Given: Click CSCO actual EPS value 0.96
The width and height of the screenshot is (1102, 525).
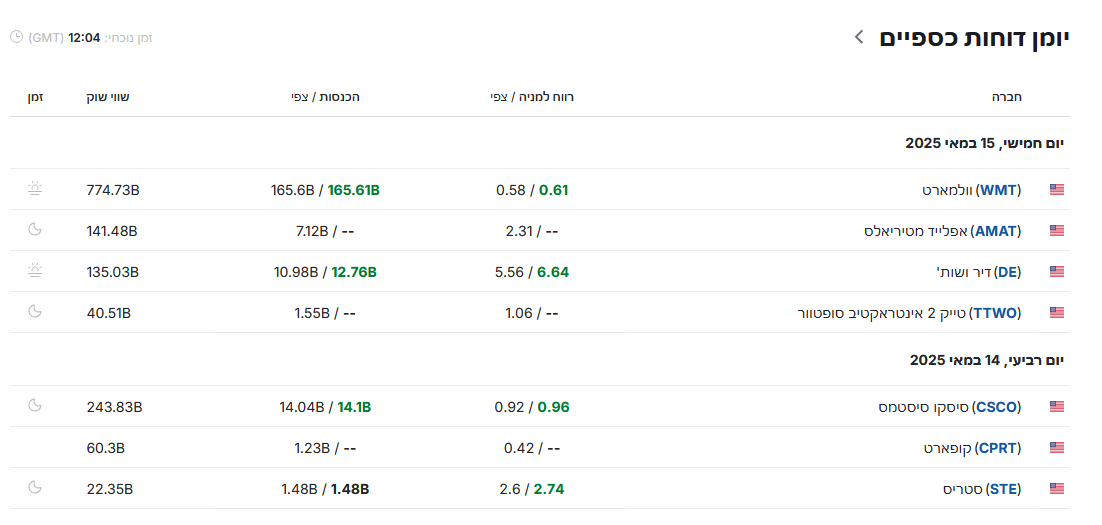Looking at the screenshot, I should tap(554, 408).
